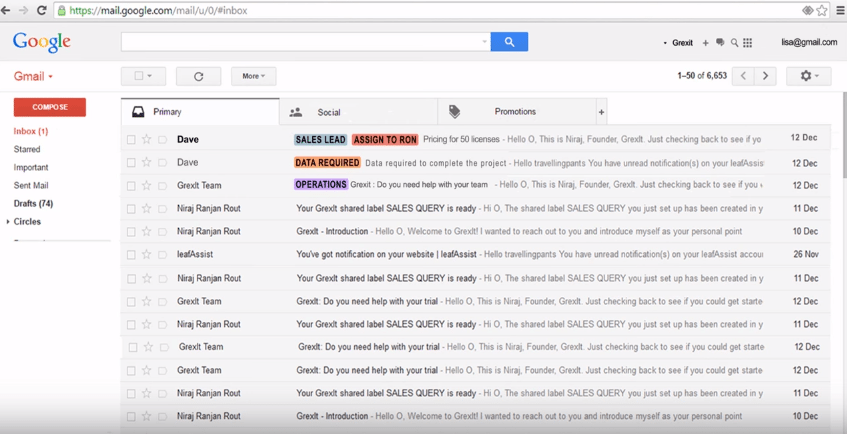Click the 1–50 of 6,653 message count
Image resolution: width=847 pixels, height=434 pixels.
click(x=702, y=76)
